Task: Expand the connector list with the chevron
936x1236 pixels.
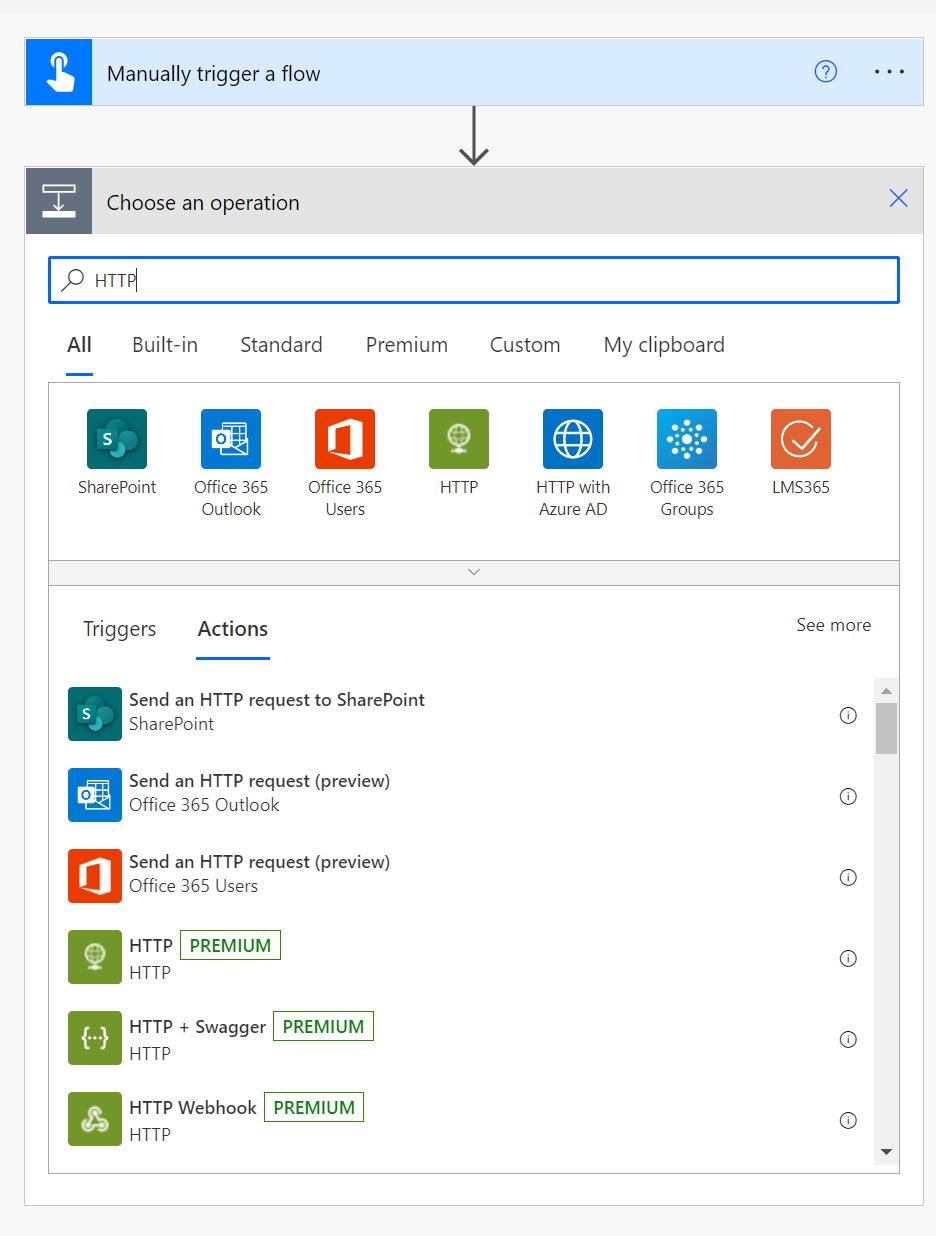Action: (x=474, y=572)
